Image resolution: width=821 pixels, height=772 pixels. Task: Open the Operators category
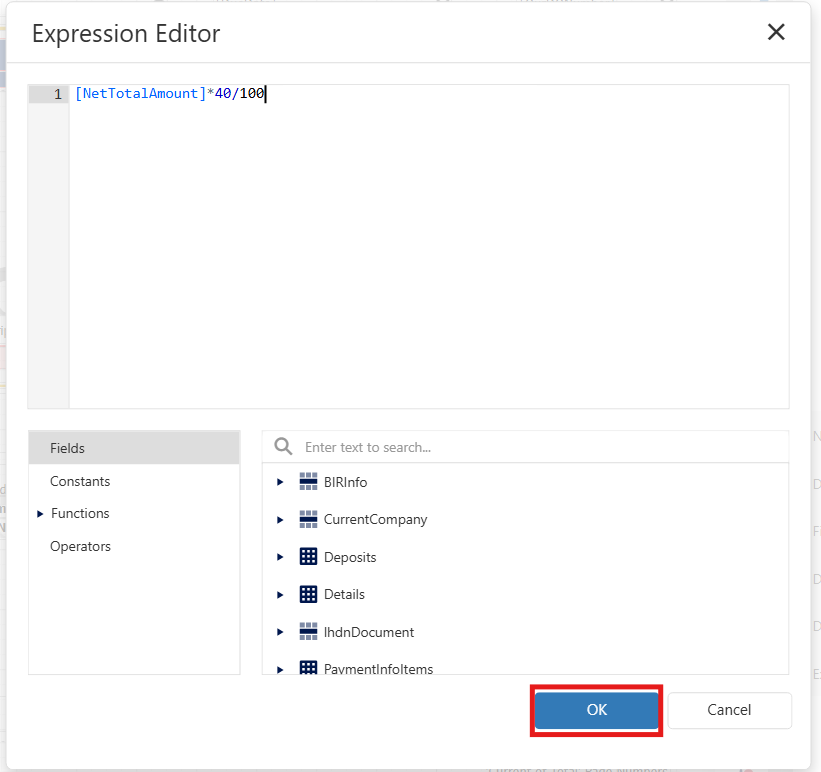tap(80, 546)
